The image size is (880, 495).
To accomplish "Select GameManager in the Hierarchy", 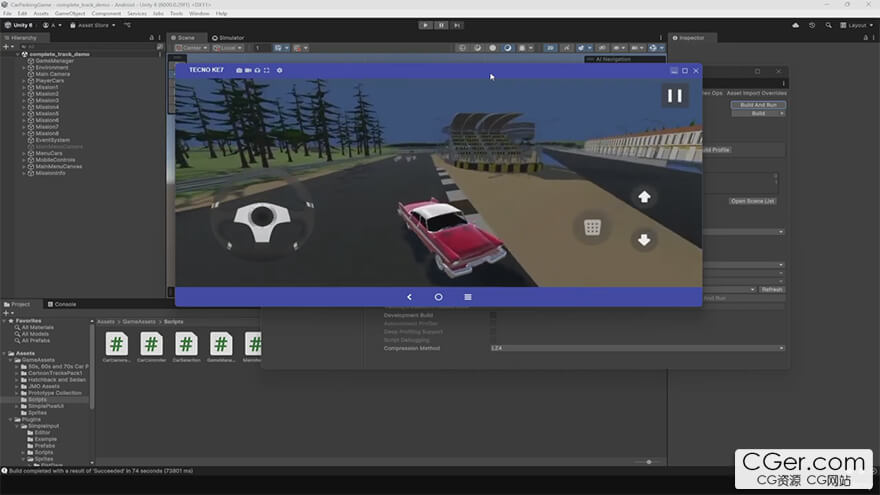I will [x=54, y=61].
